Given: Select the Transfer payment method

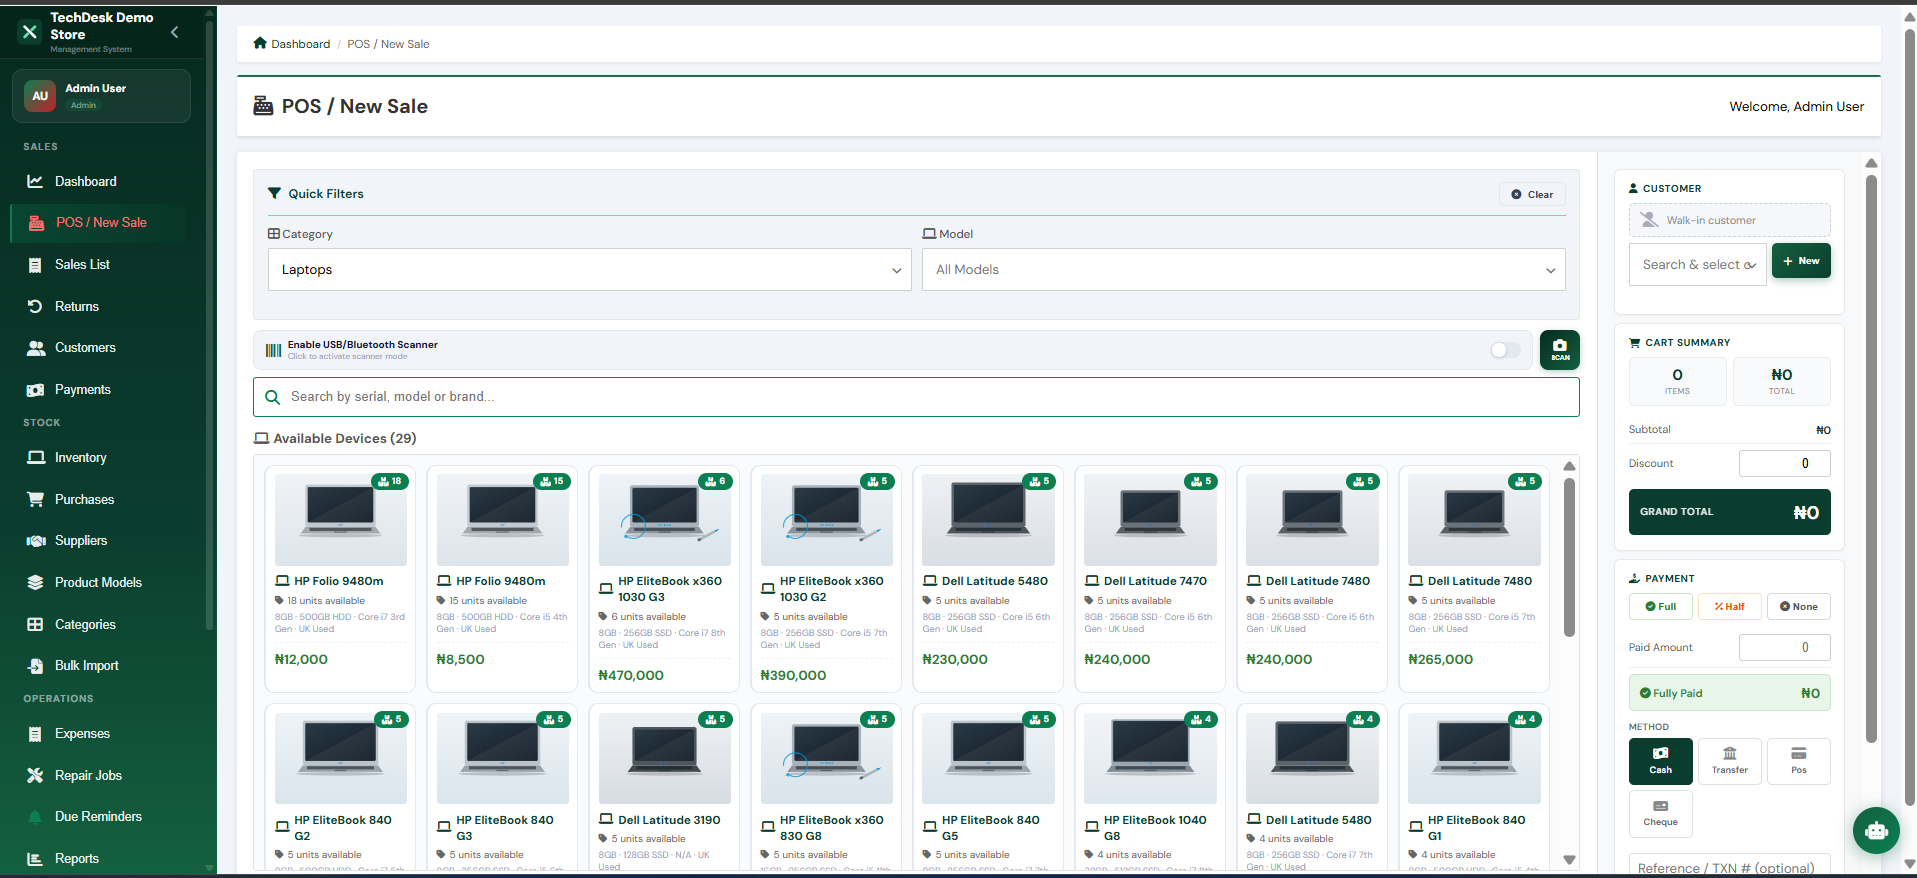Looking at the screenshot, I should click(1730, 761).
